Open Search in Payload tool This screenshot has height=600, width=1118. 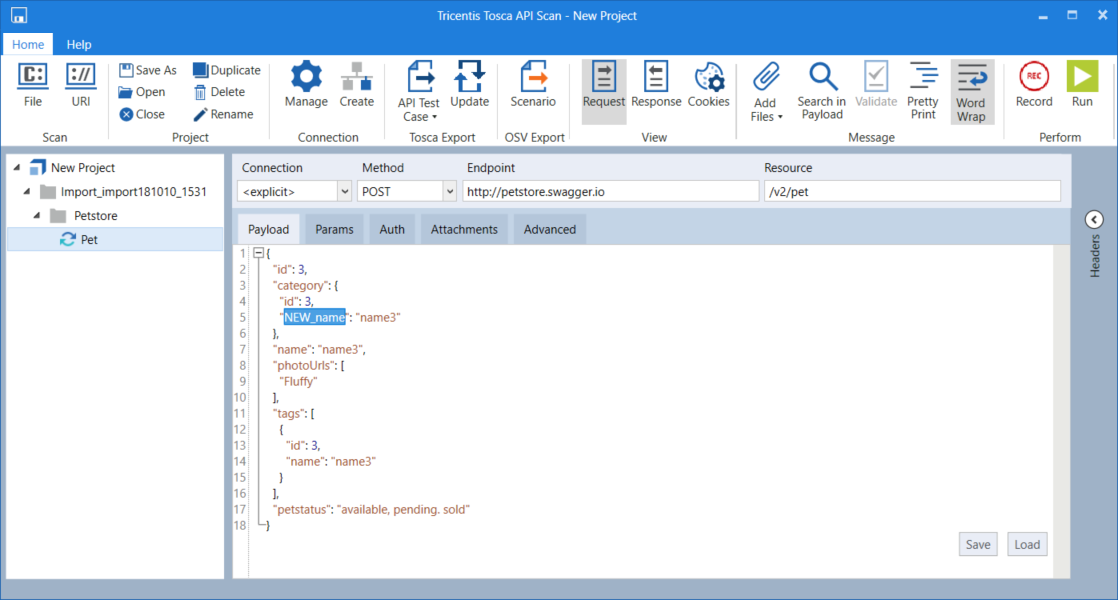[821, 90]
